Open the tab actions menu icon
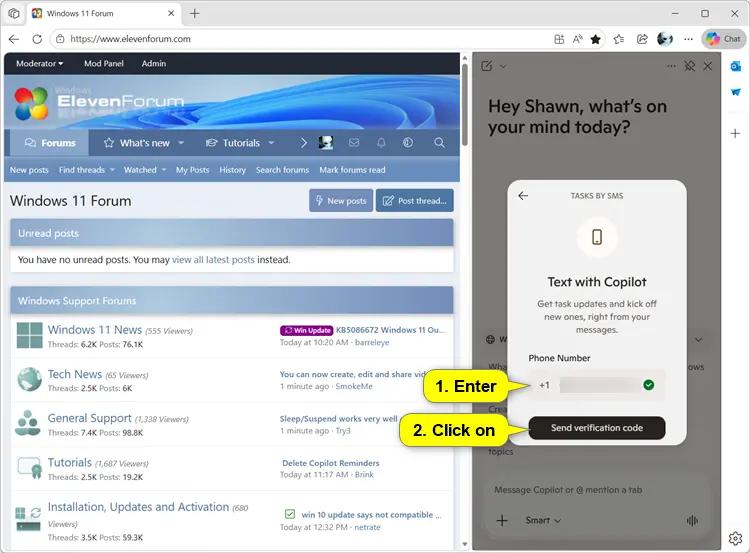 (14, 13)
